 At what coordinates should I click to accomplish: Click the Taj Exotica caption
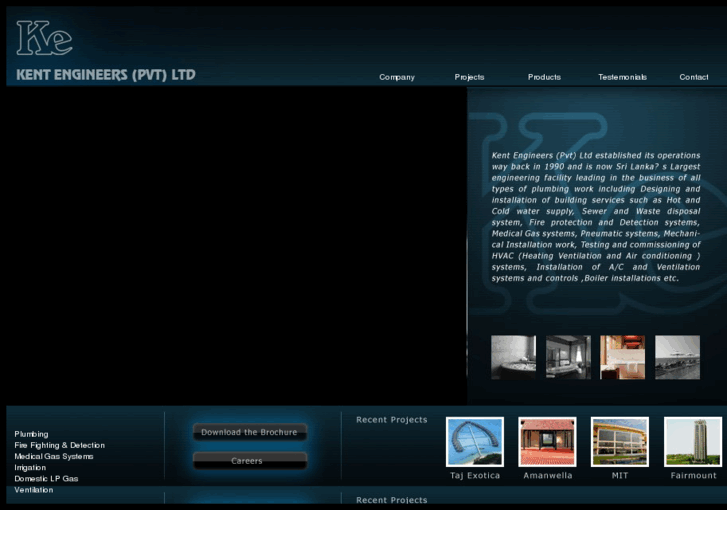[x=475, y=475]
